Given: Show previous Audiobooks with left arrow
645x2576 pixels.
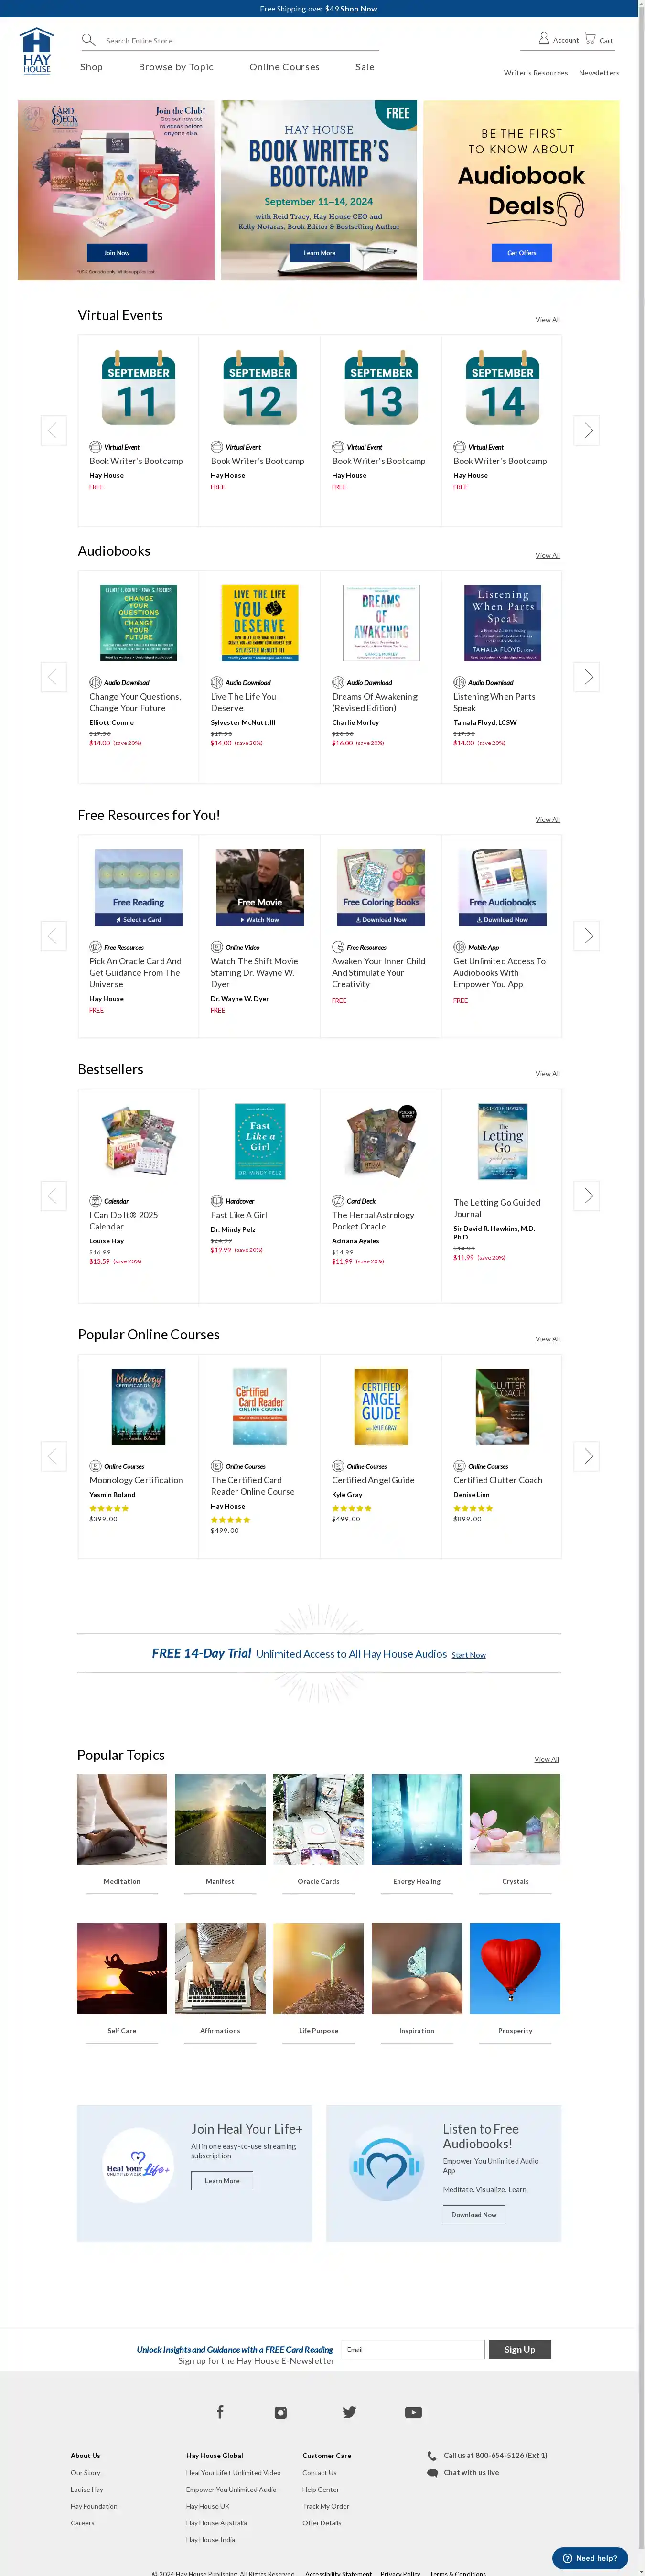Looking at the screenshot, I should pos(53,676).
